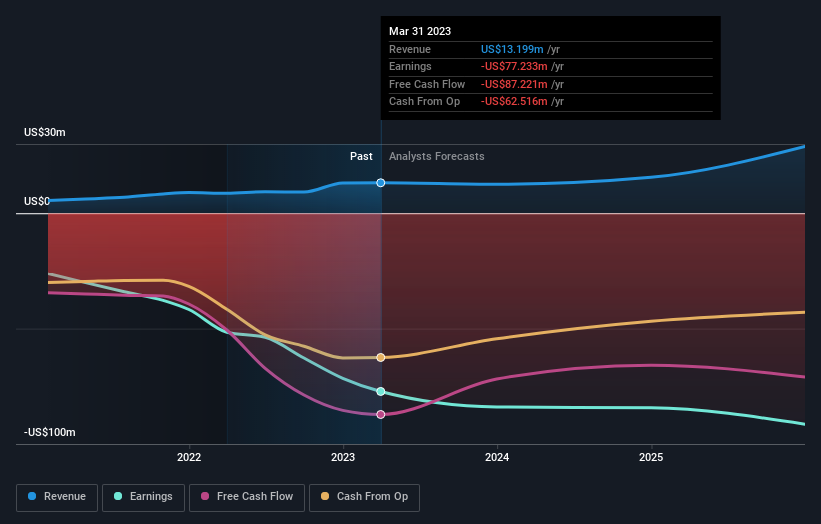This screenshot has height=524, width=821.
Task: Click the Free Cash Flow label in tooltip
Action: click(x=427, y=84)
